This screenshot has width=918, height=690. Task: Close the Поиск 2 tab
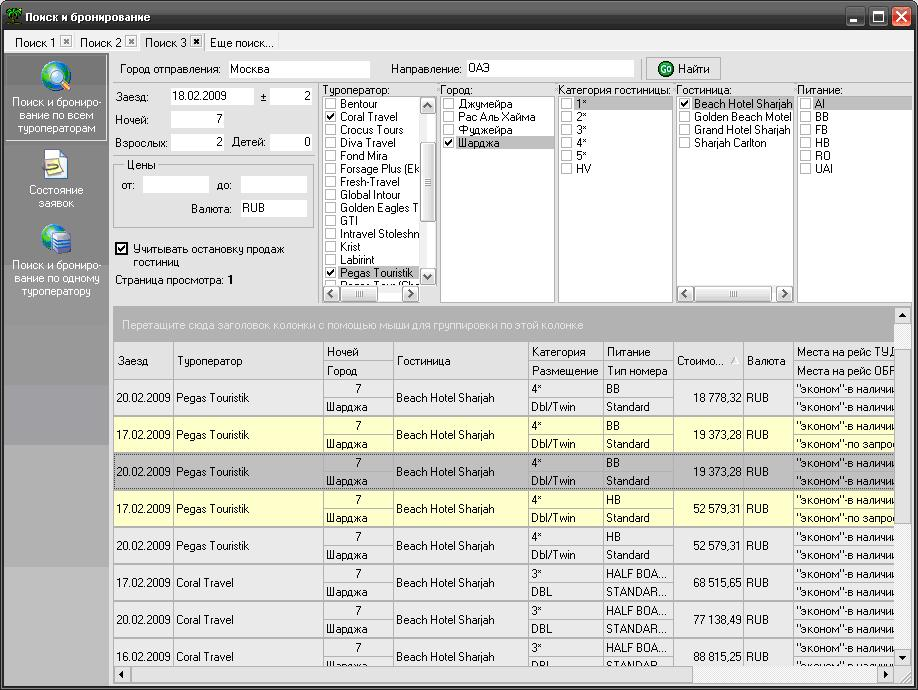(131, 42)
